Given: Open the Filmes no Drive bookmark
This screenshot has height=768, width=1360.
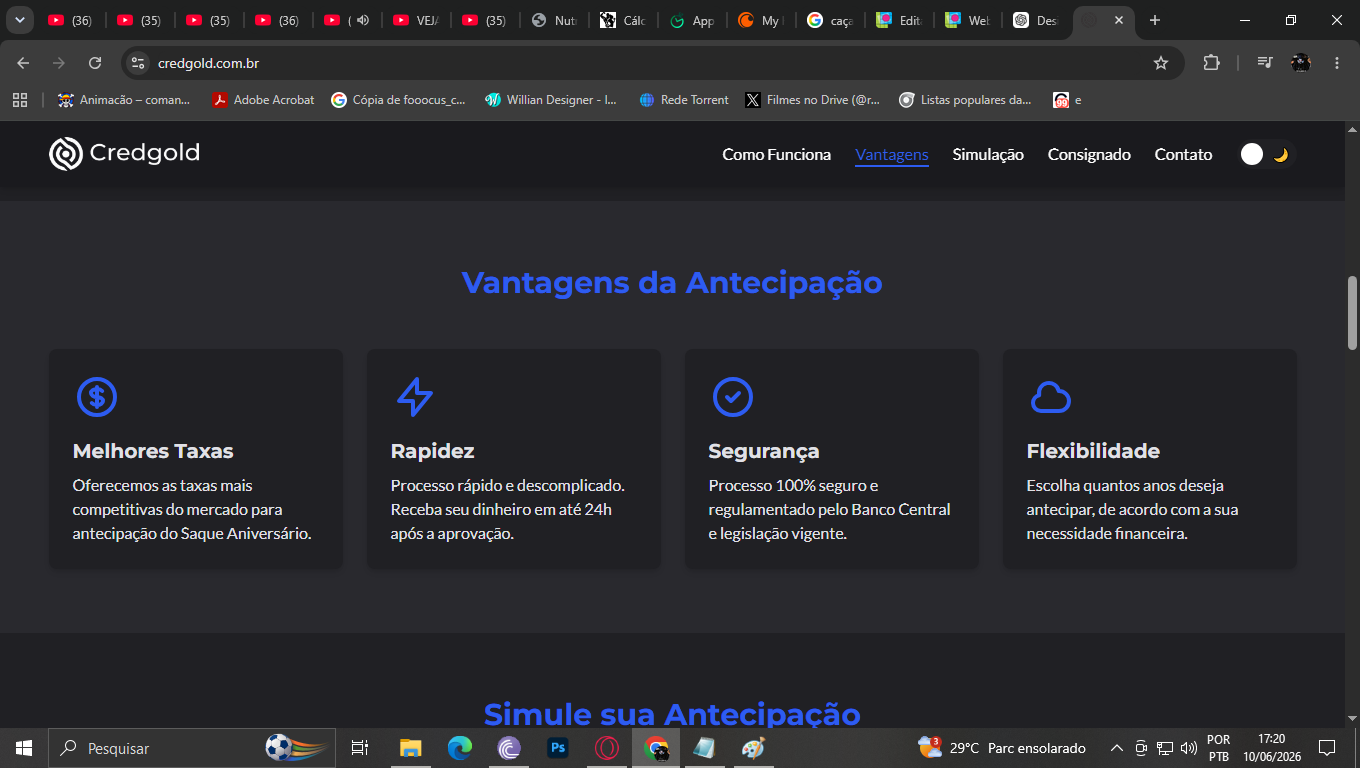Looking at the screenshot, I should coord(812,100).
